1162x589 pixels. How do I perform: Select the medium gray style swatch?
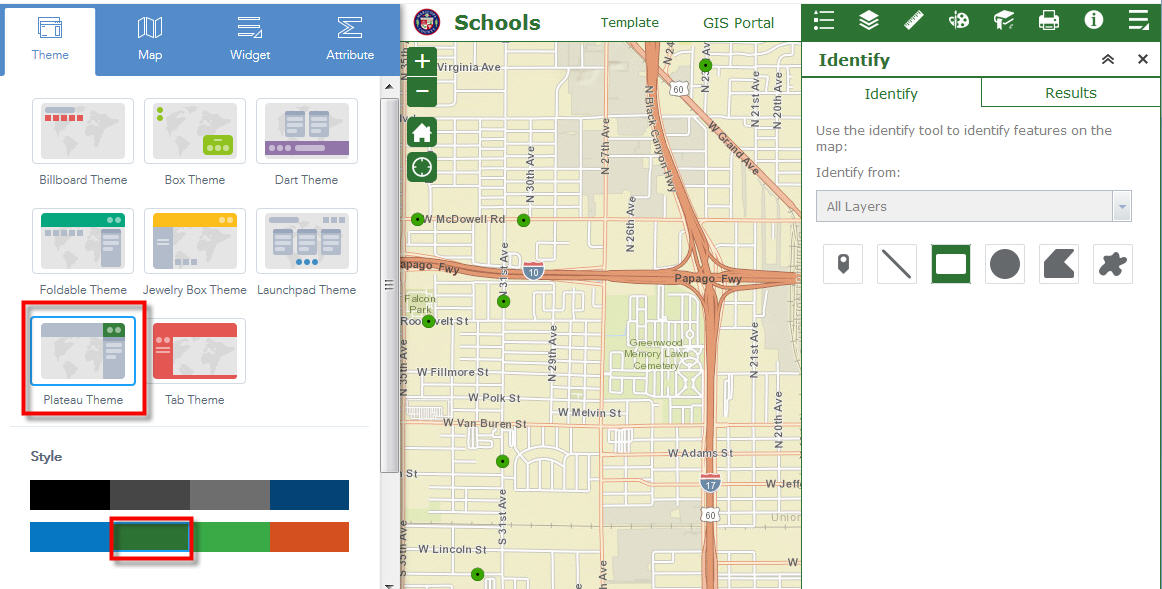pyautogui.click(x=230, y=495)
